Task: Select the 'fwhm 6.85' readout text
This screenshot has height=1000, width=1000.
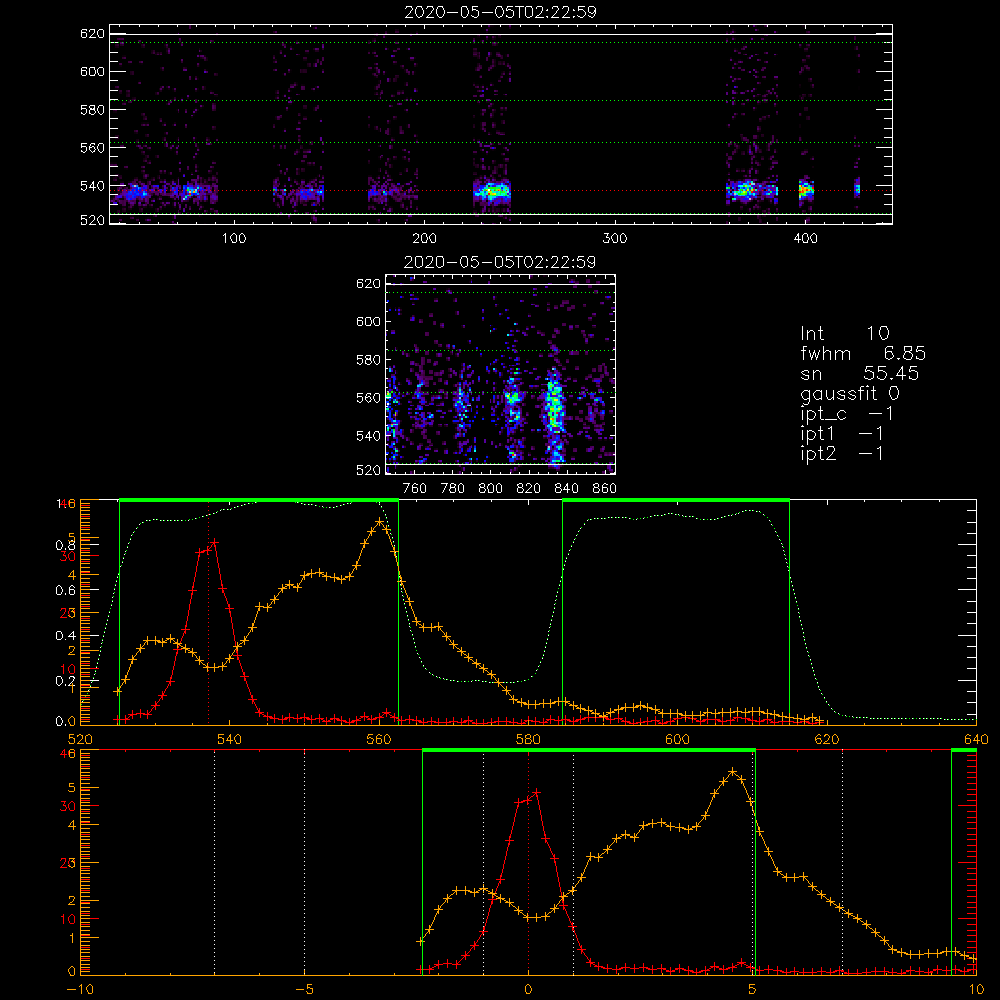Action: (x=863, y=353)
